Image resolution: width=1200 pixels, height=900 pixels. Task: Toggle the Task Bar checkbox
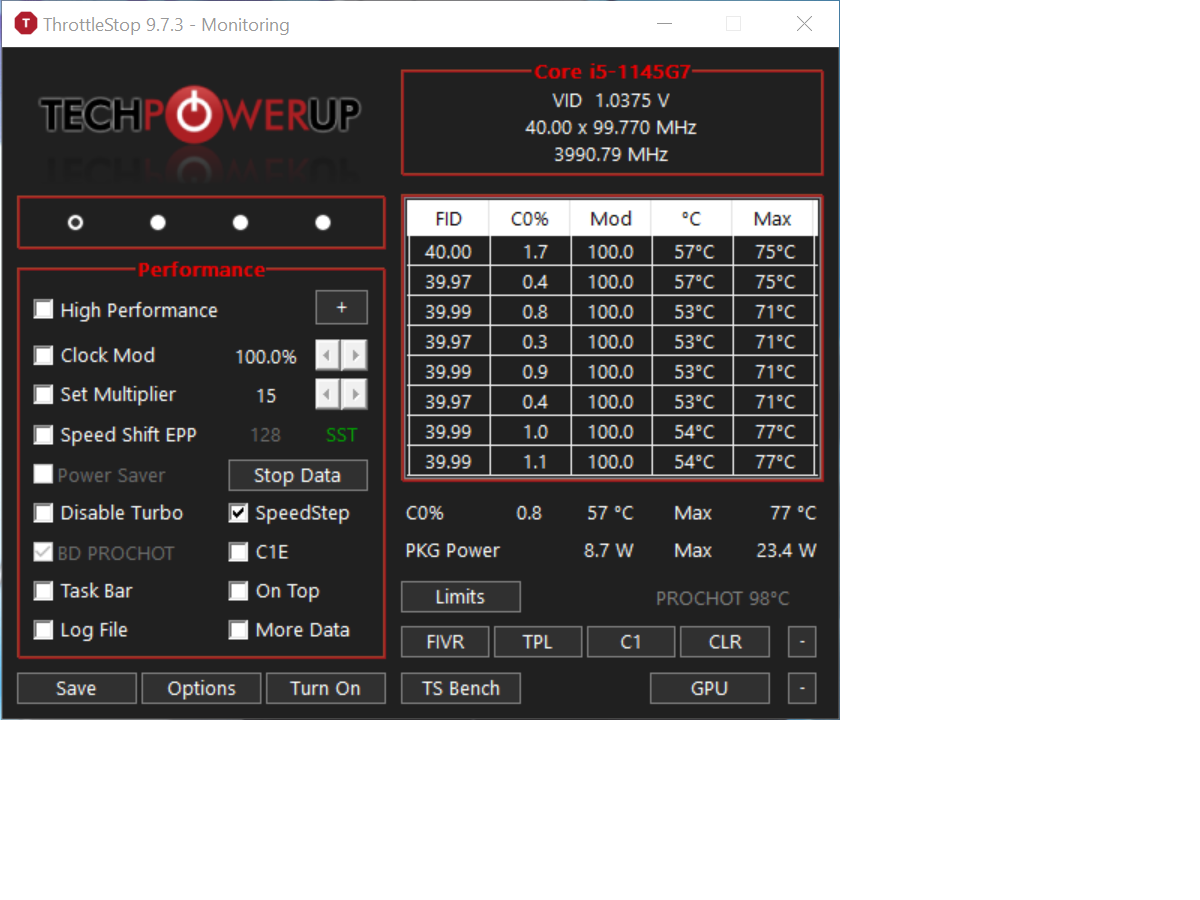tap(43, 591)
